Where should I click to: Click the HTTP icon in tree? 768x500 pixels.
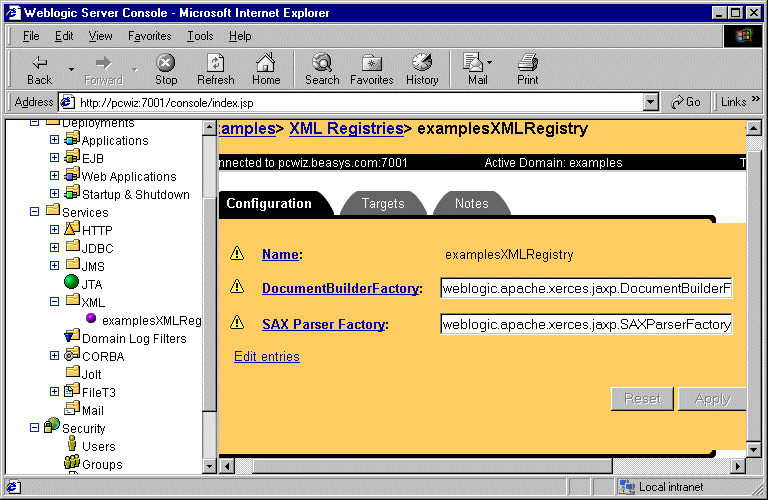pos(72,228)
